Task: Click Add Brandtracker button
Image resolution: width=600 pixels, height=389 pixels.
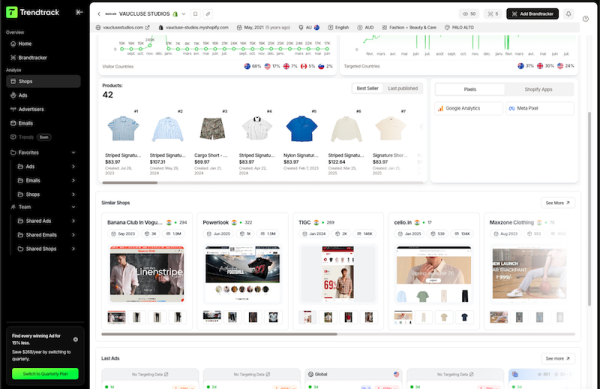Action: 532,14
